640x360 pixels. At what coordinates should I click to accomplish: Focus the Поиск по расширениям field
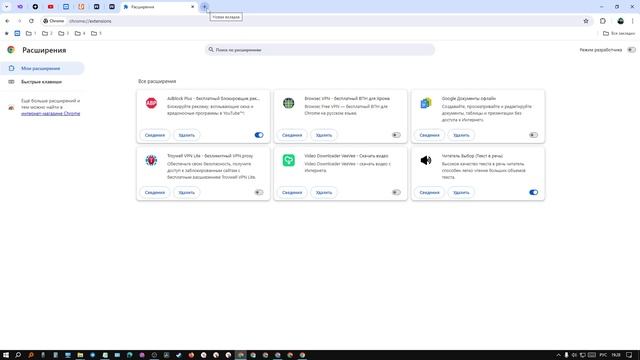pos(320,50)
